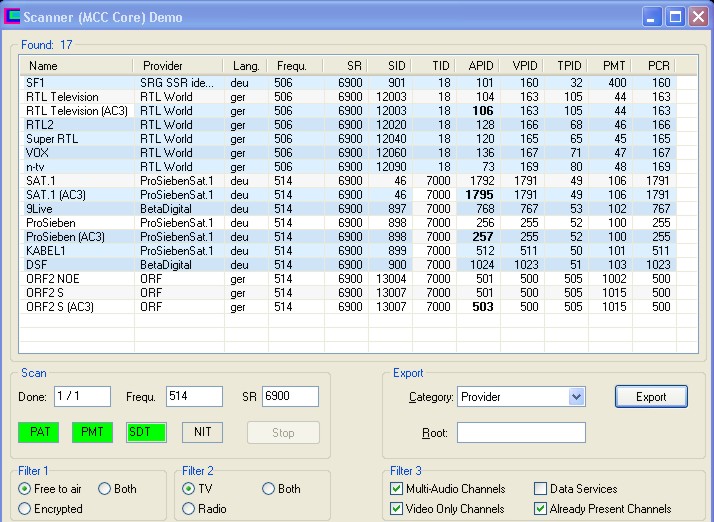The image size is (714, 522).
Task: Click the green SDT indicator
Action: tap(146, 432)
